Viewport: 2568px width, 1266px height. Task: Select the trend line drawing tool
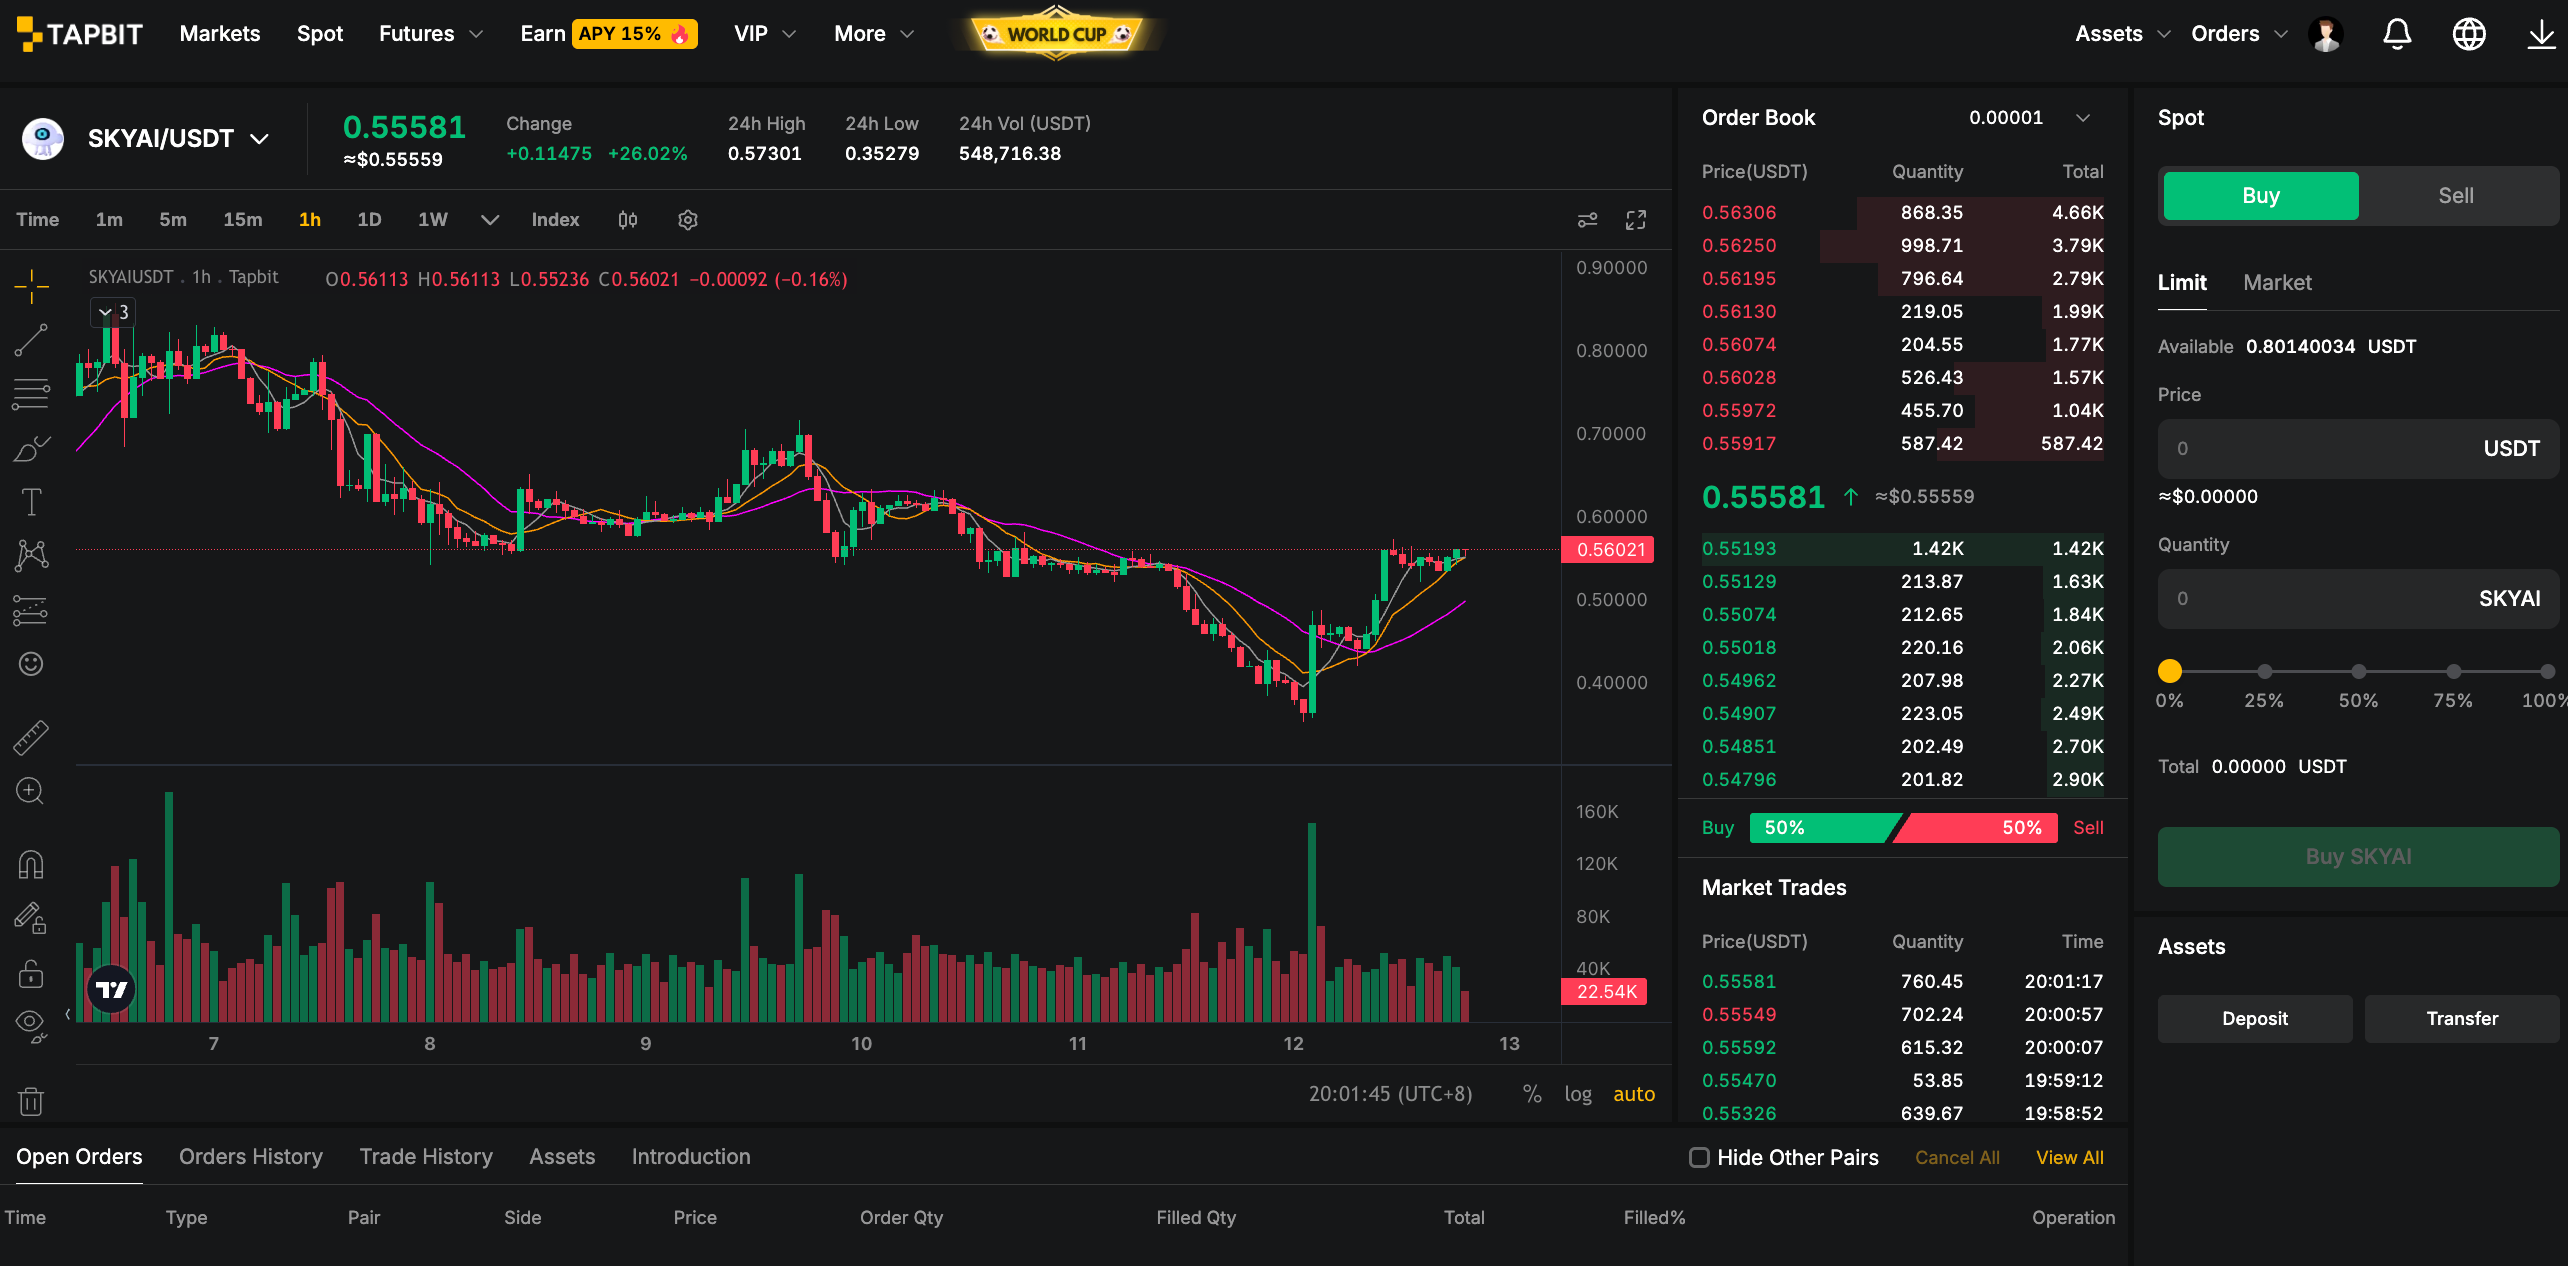coord(31,340)
